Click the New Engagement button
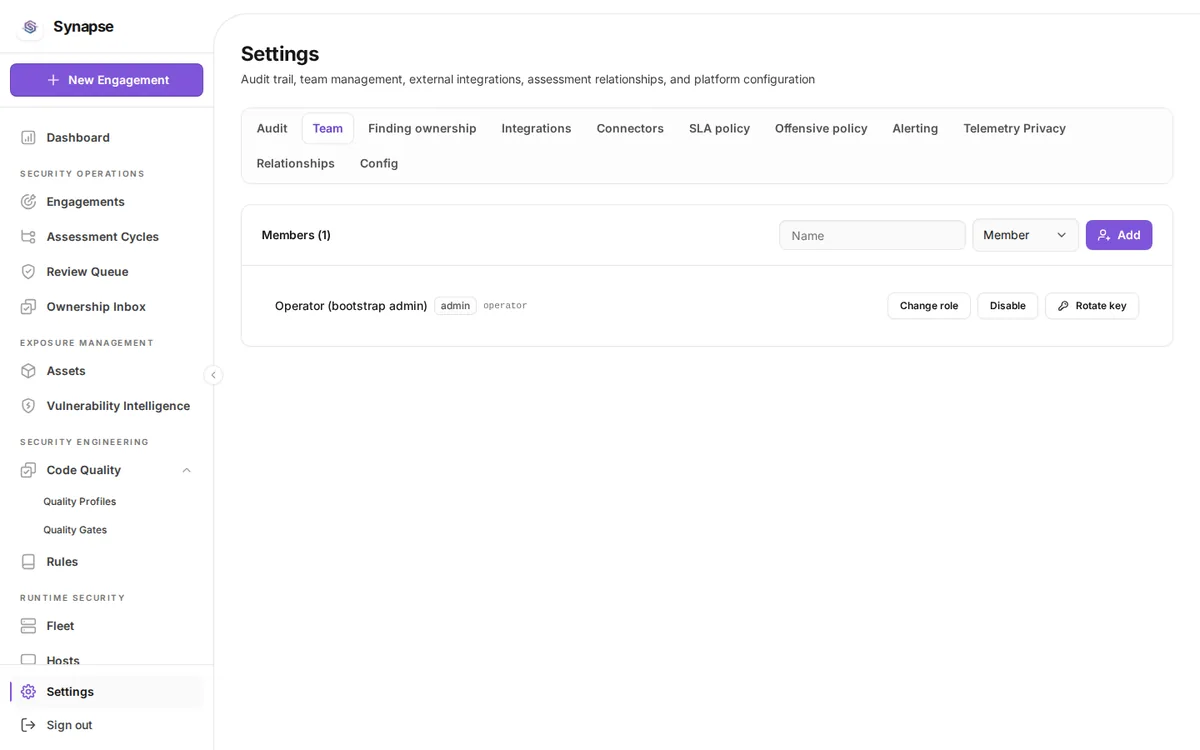 coord(106,80)
